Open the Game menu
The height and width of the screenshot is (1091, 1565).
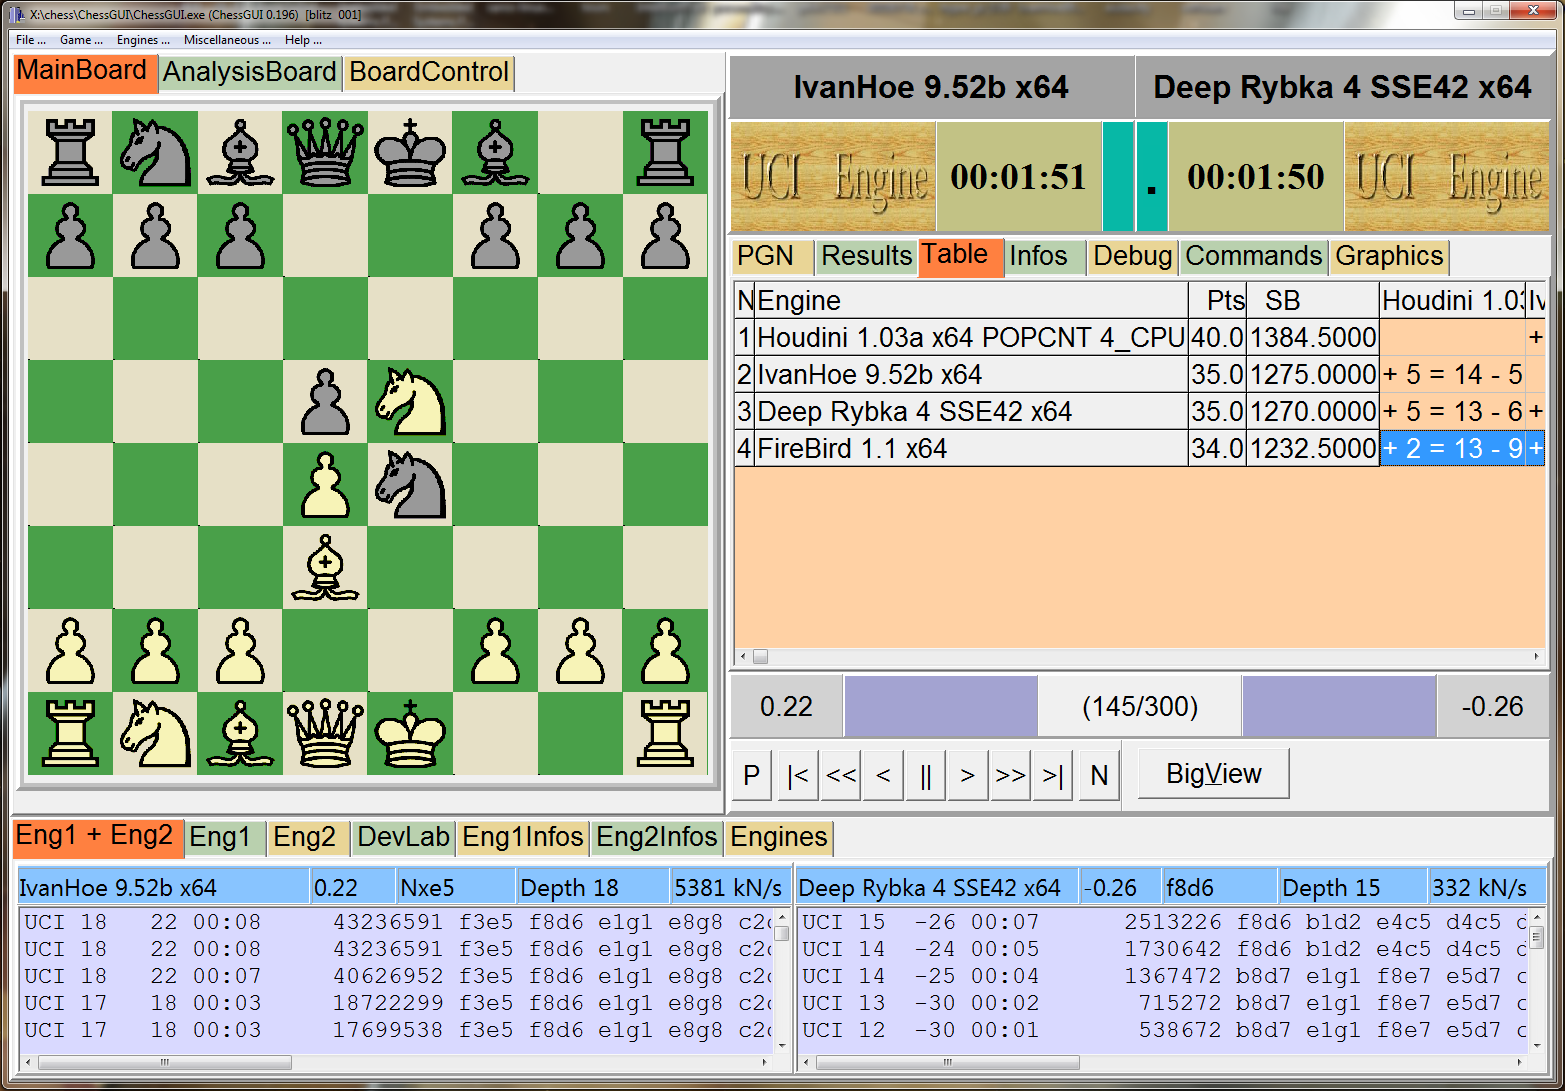[81, 40]
